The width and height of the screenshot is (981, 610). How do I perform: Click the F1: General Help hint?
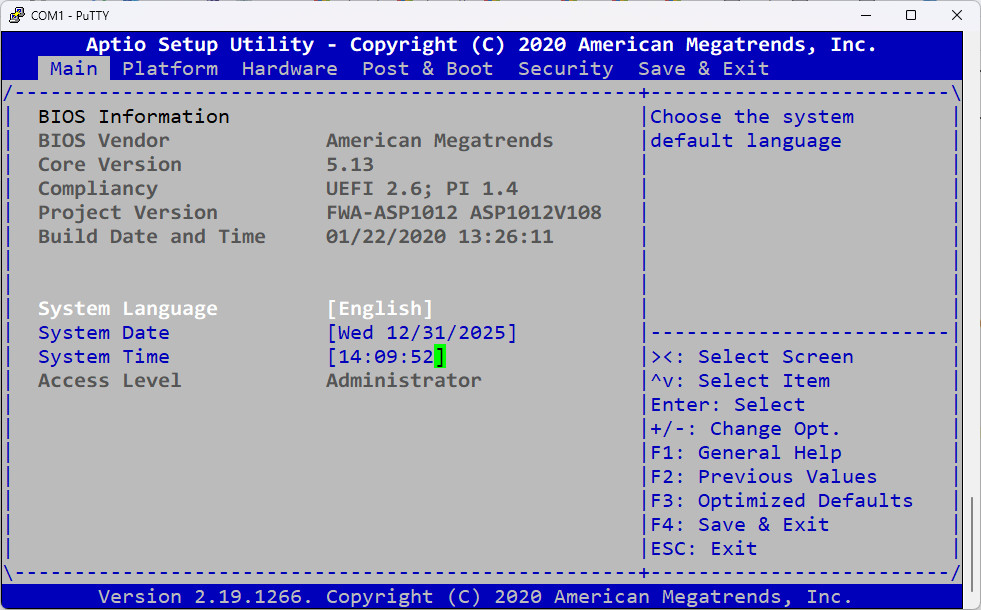[746, 452]
